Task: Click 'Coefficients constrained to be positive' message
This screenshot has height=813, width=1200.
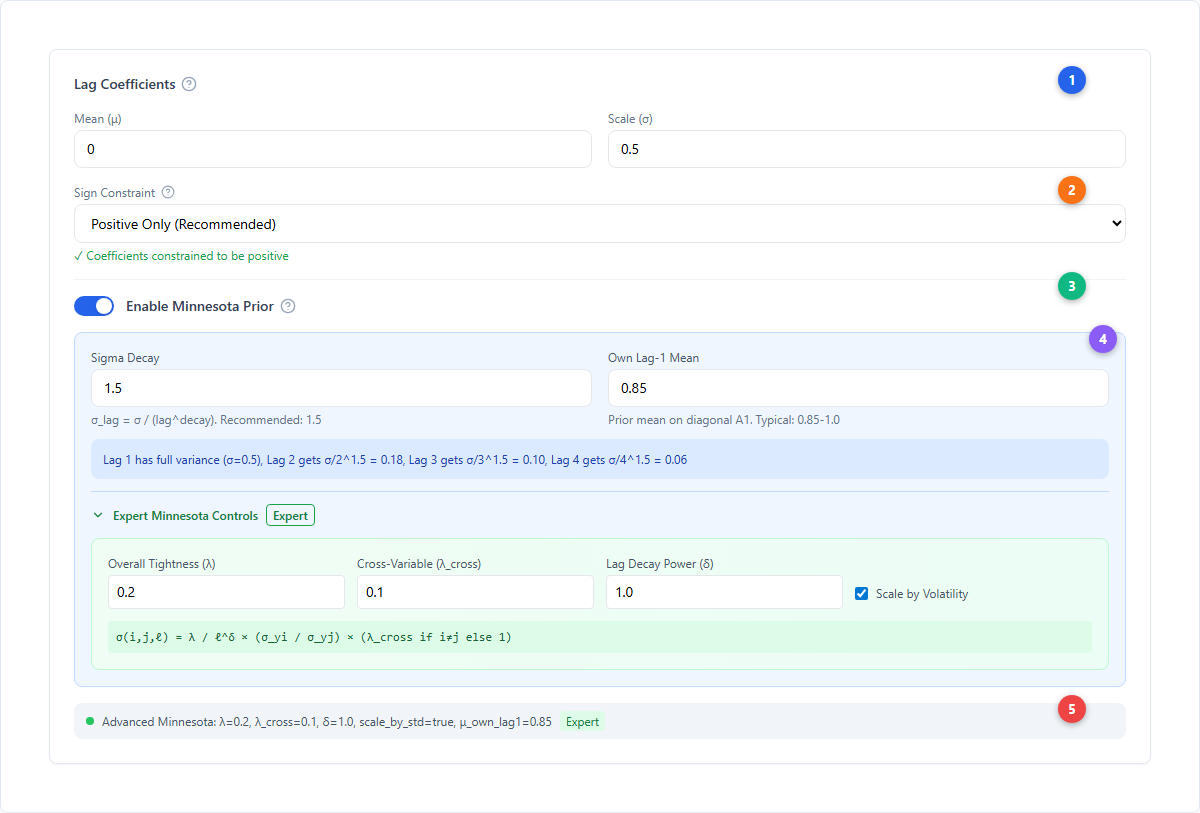Action: coord(181,256)
